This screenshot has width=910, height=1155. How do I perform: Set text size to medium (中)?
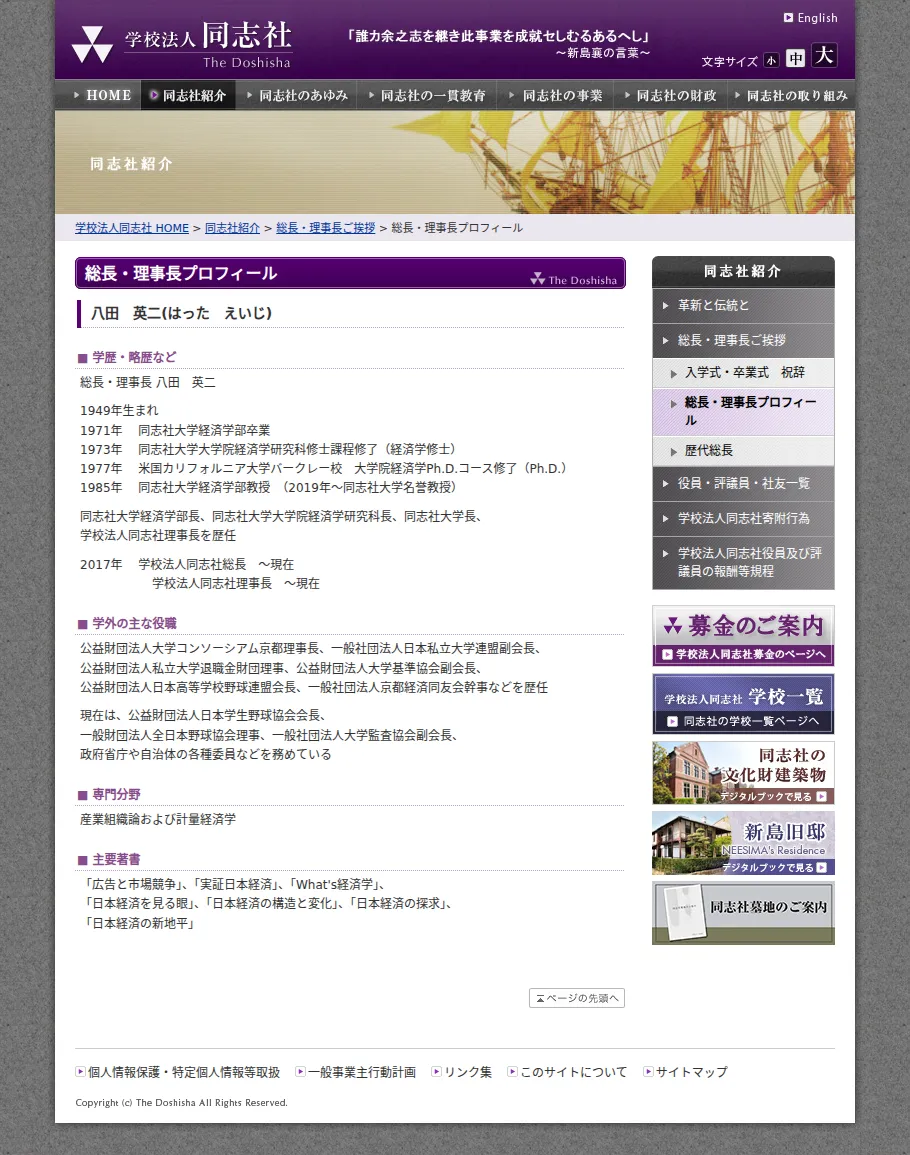pos(795,58)
